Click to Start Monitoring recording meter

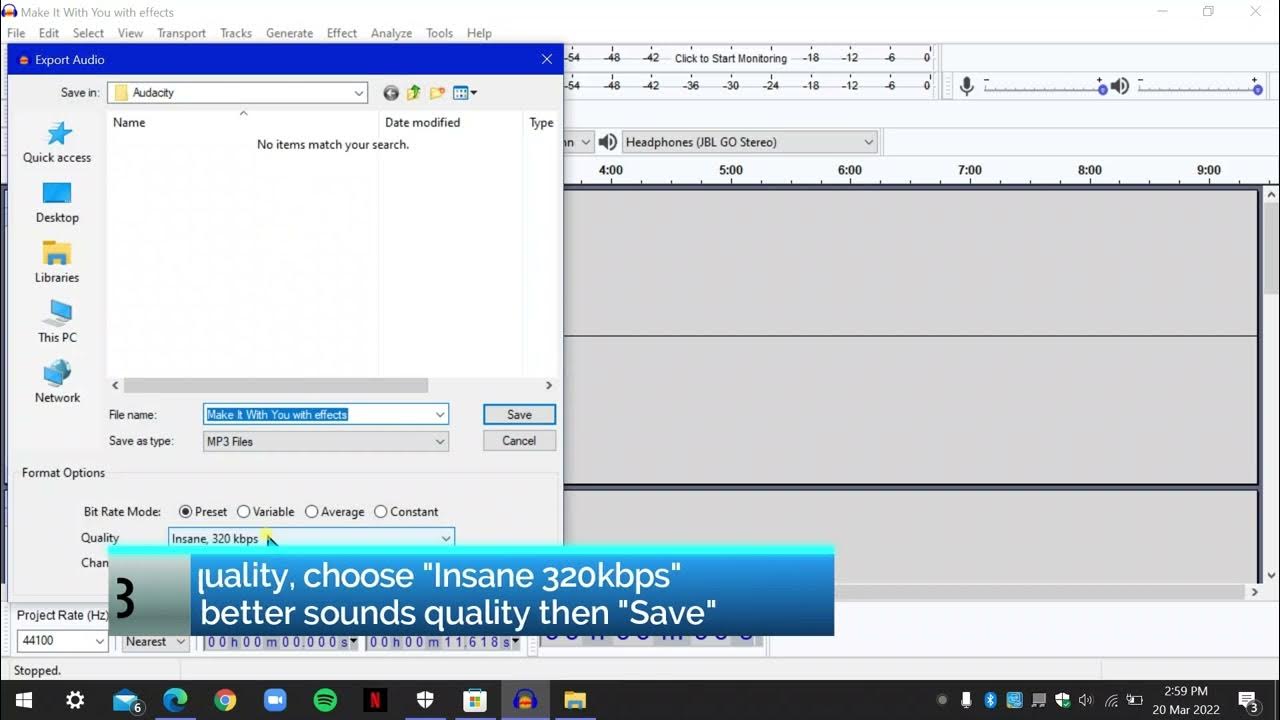pyautogui.click(x=731, y=58)
